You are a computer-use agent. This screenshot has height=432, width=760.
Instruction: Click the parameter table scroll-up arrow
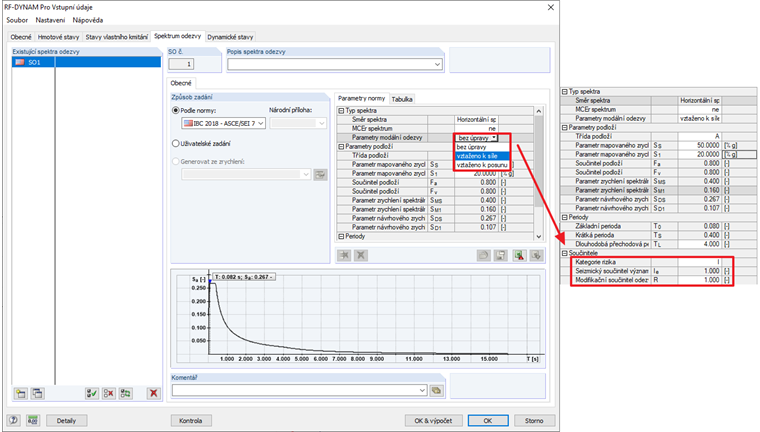[538, 111]
